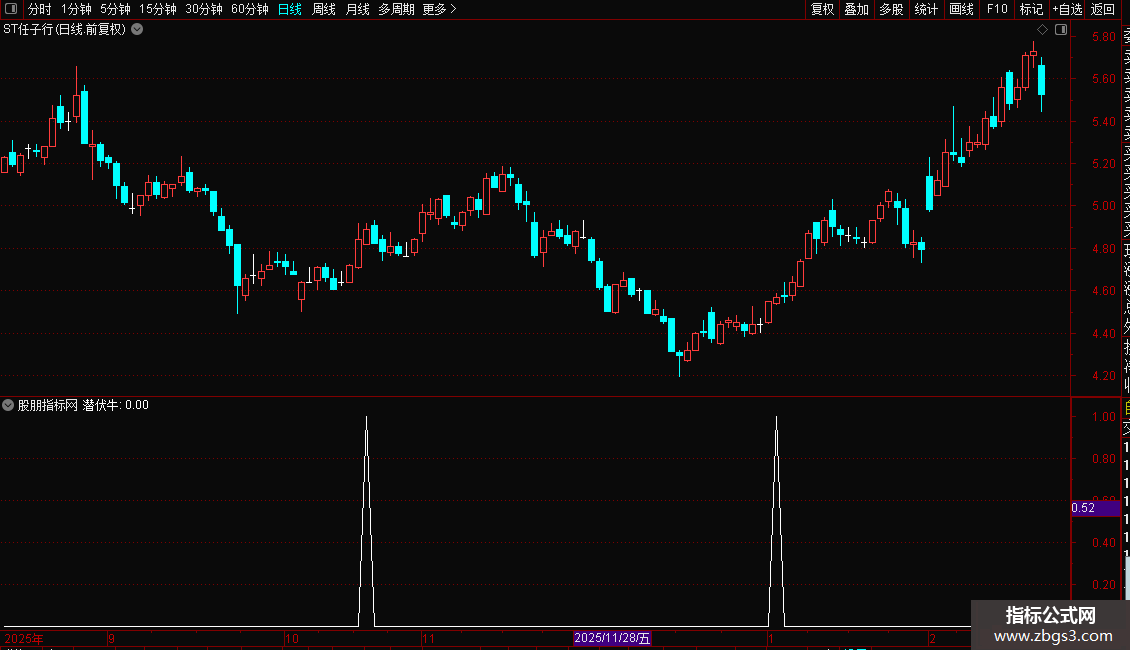The width and height of the screenshot is (1130, 650).
Task: Open the F10 company info
Action: tap(997, 9)
